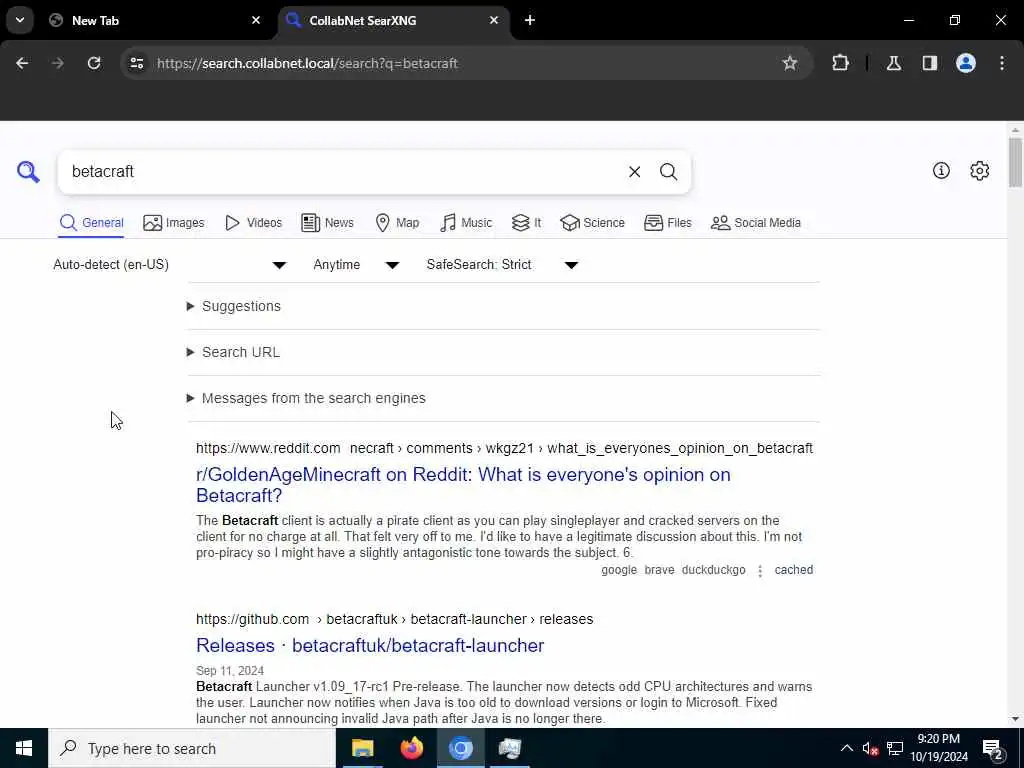
Task: Toggle the browser side panel icon
Action: click(929, 63)
